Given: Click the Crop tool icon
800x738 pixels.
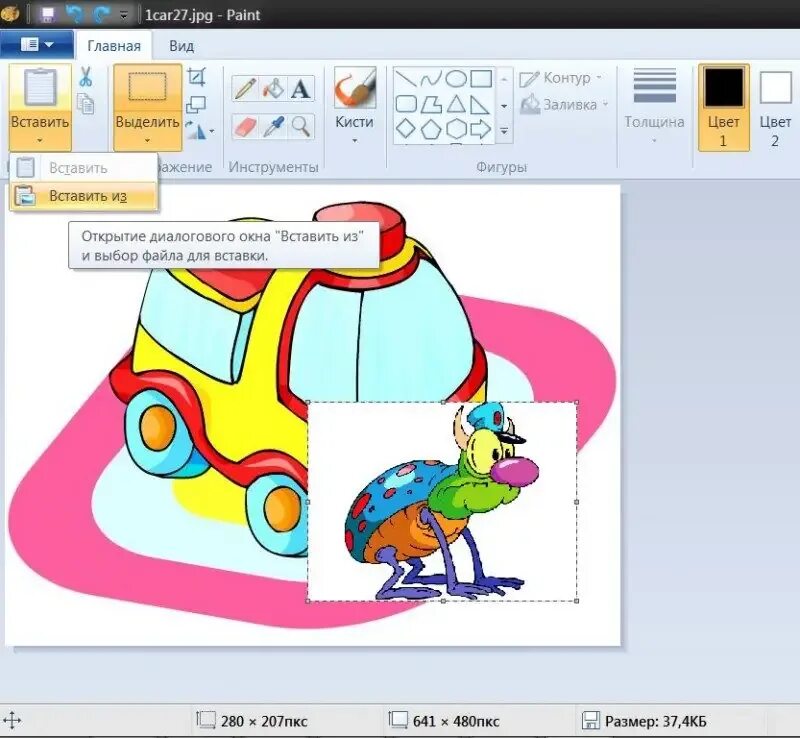Looking at the screenshot, I should pos(196,77).
